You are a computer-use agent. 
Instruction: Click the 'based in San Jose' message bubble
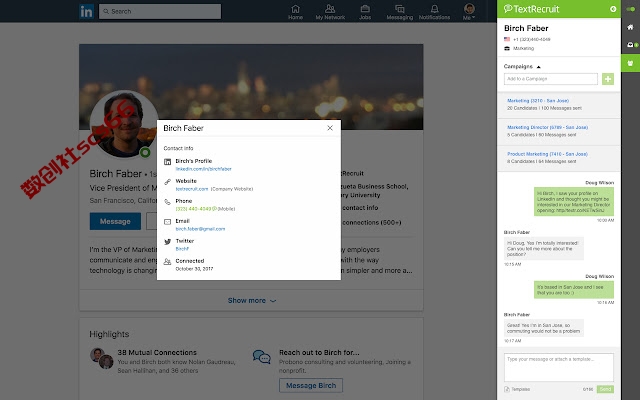click(x=574, y=290)
